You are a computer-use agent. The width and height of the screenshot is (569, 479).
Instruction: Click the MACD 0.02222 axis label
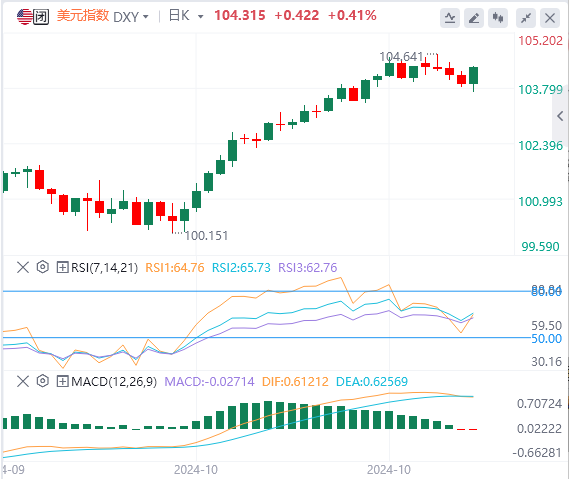(x=539, y=429)
